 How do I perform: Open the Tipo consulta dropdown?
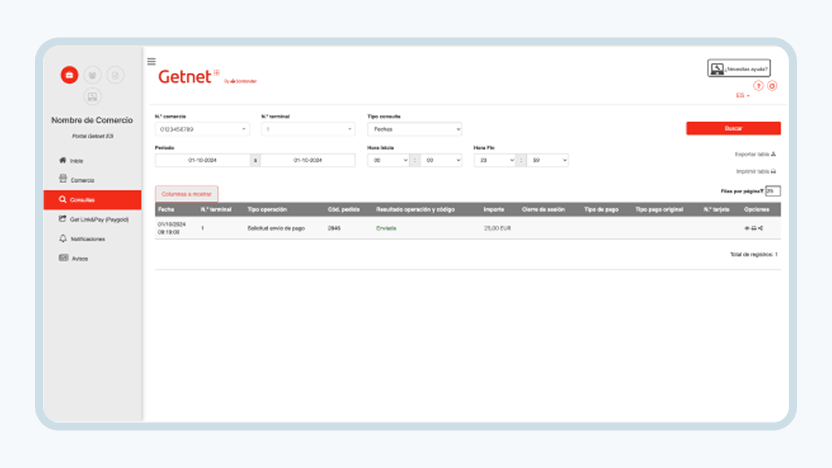pos(414,129)
